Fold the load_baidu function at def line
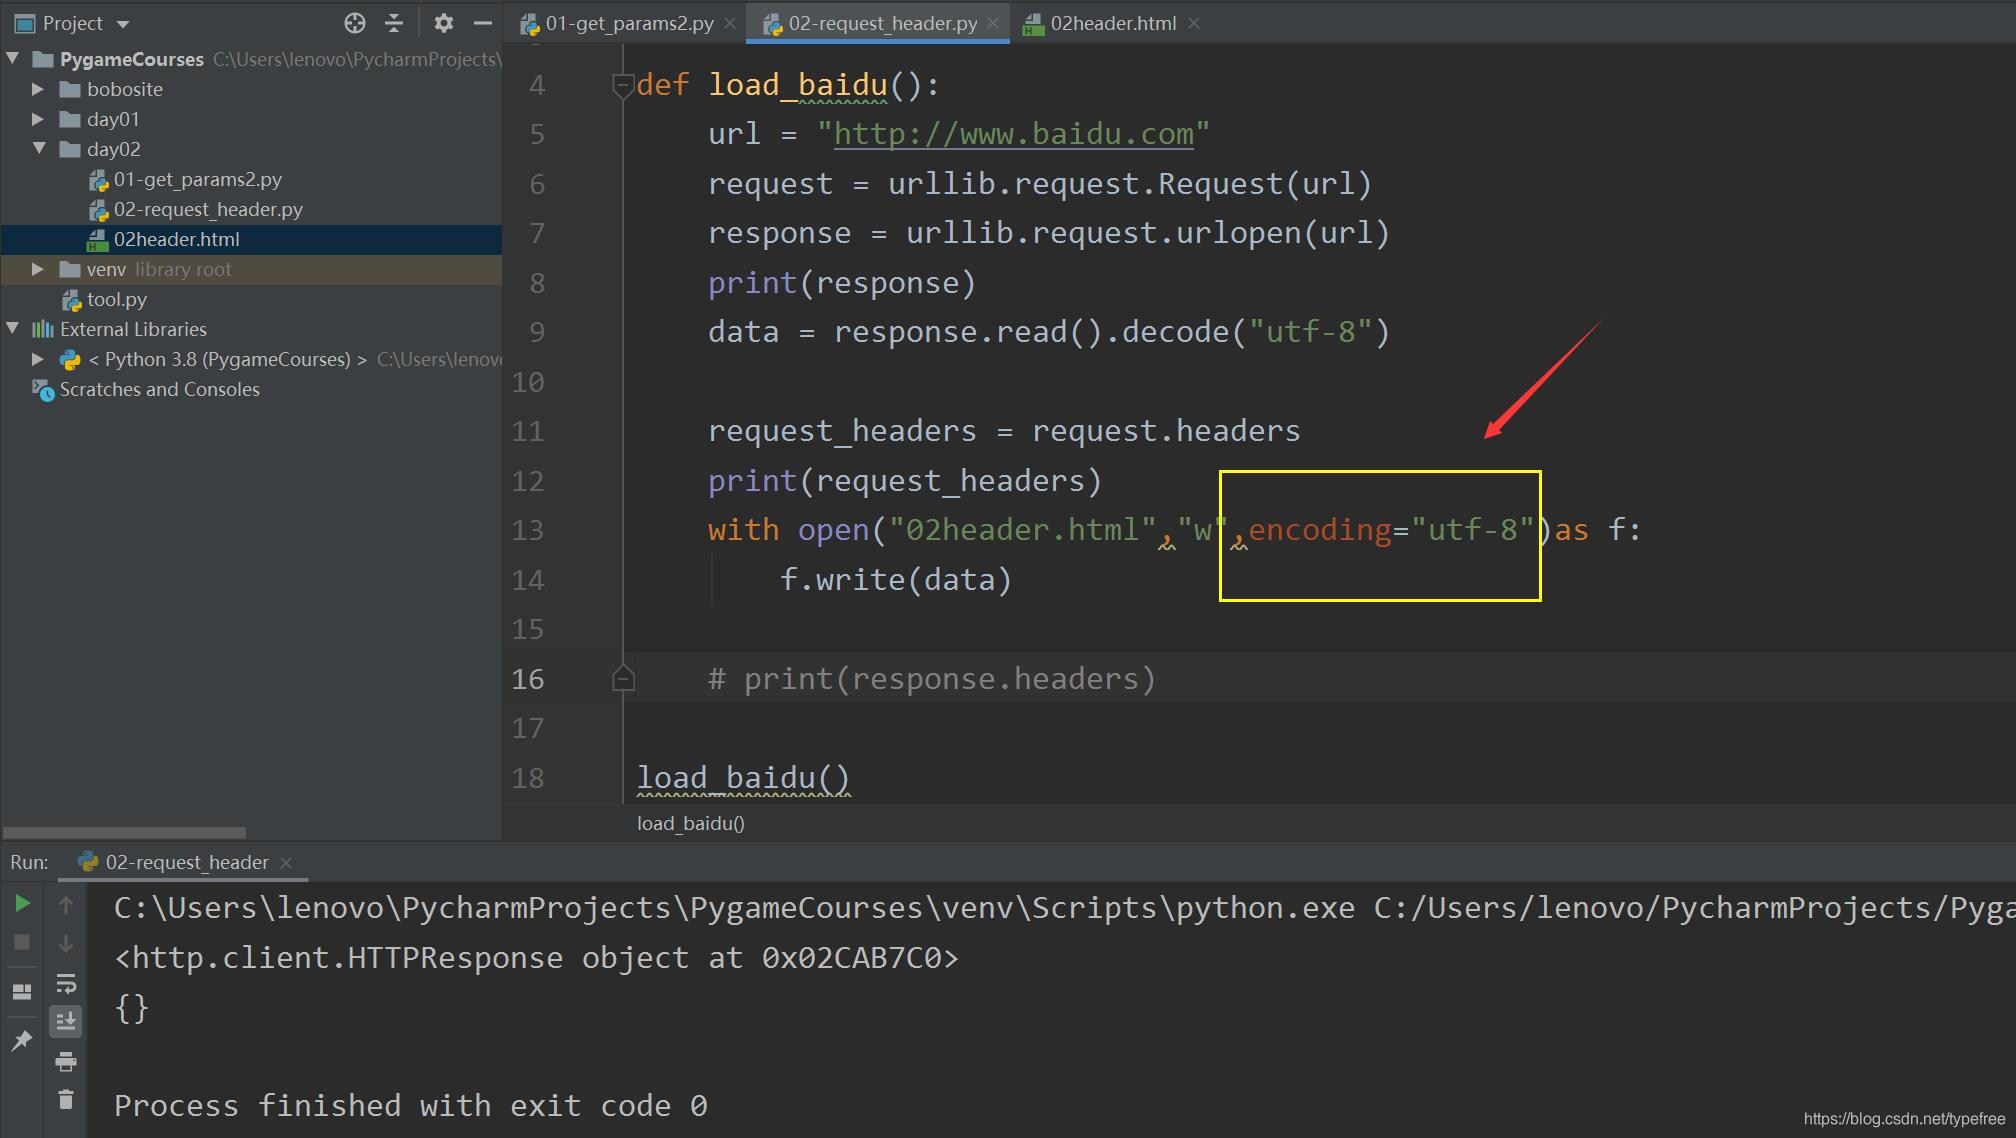The image size is (2016, 1138). [x=622, y=85]
